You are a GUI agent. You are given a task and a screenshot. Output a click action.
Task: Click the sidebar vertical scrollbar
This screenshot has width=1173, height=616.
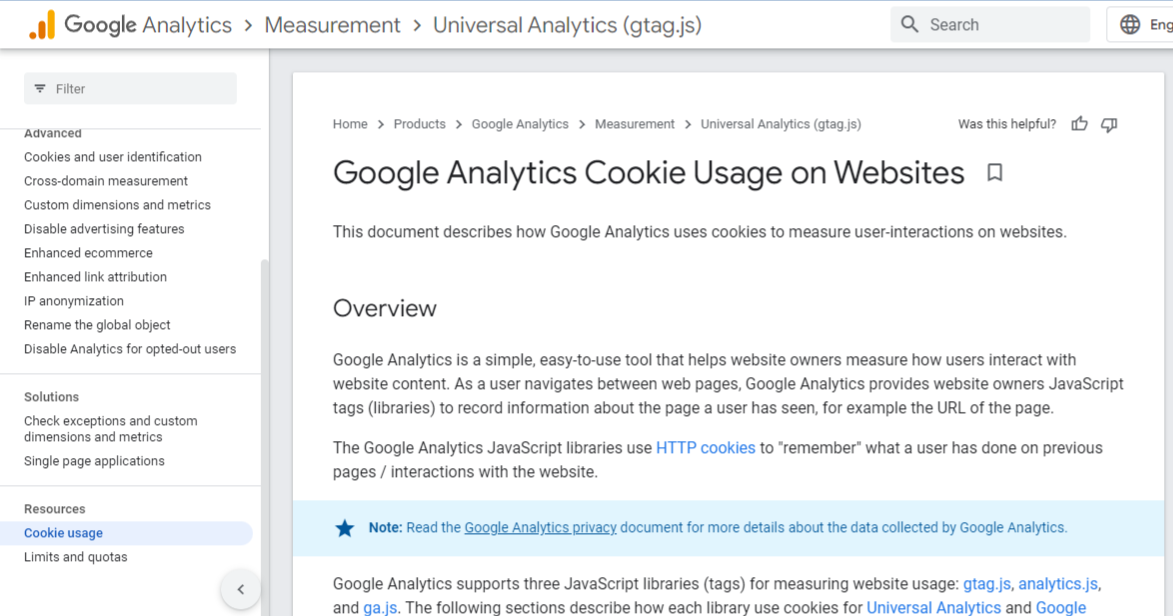tap(265, 400)
